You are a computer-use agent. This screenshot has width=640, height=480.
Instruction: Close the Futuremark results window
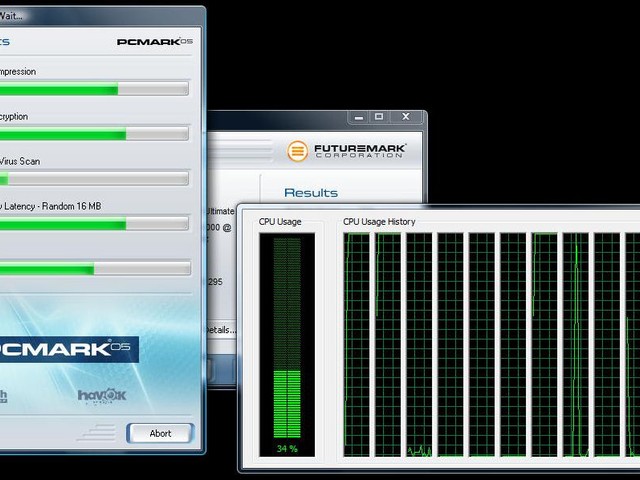click(406, 117)
